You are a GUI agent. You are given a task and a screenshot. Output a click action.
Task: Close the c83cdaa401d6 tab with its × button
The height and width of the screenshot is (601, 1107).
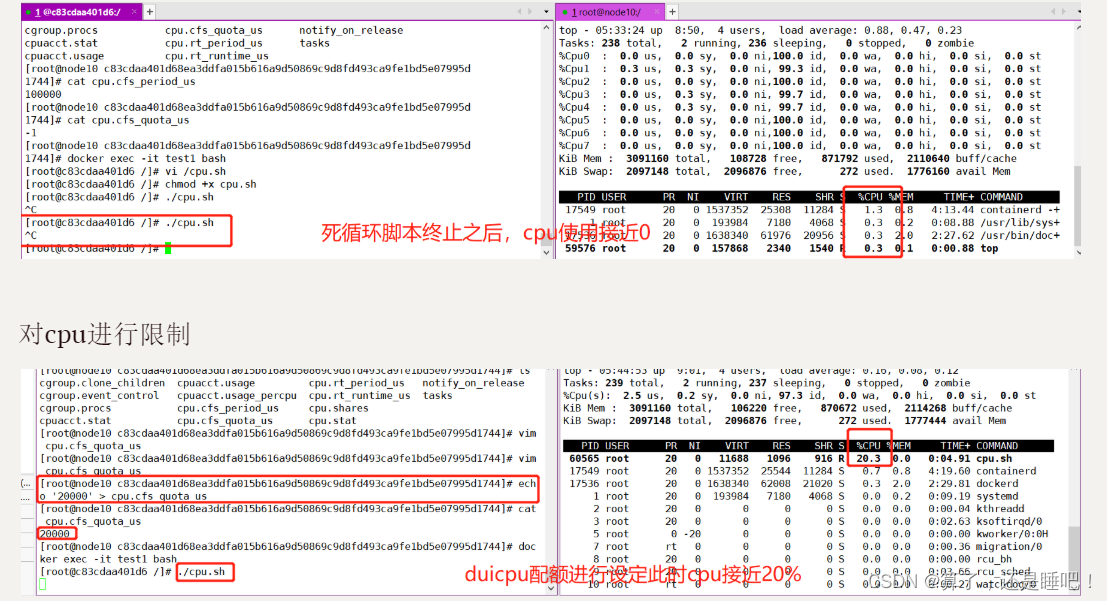coord(132,13)
